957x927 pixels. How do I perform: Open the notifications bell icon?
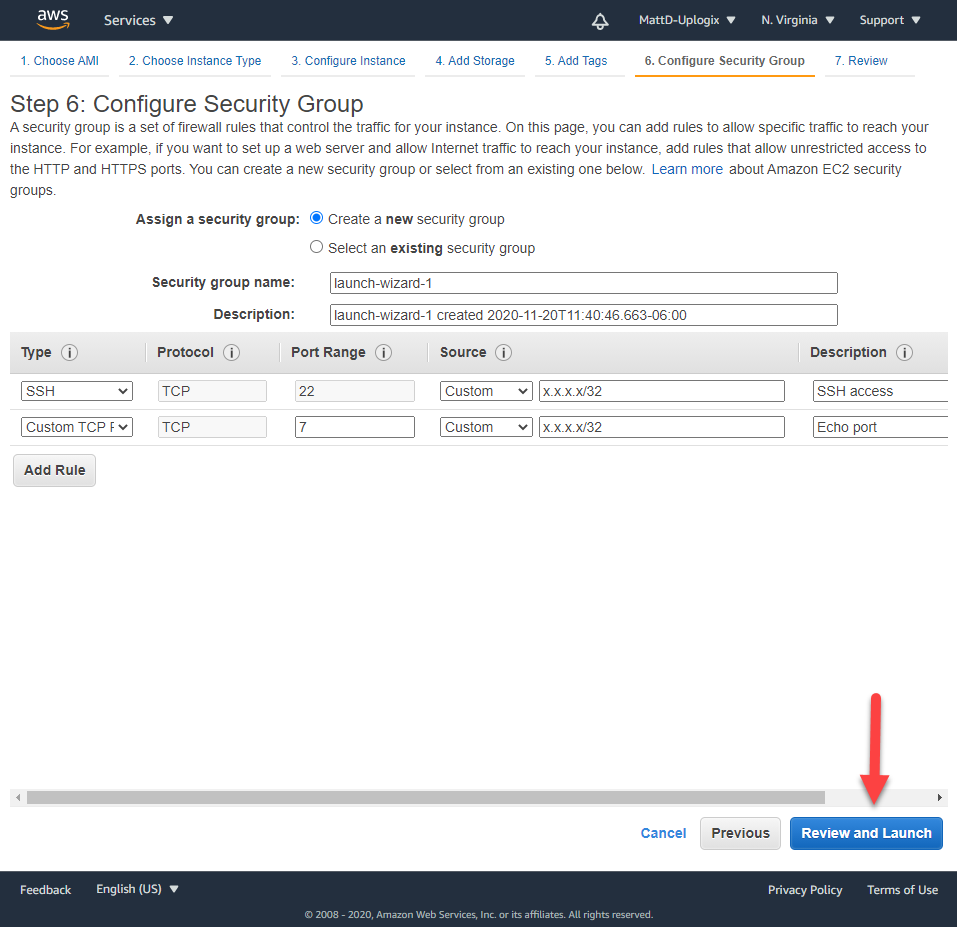coord(600,20)
